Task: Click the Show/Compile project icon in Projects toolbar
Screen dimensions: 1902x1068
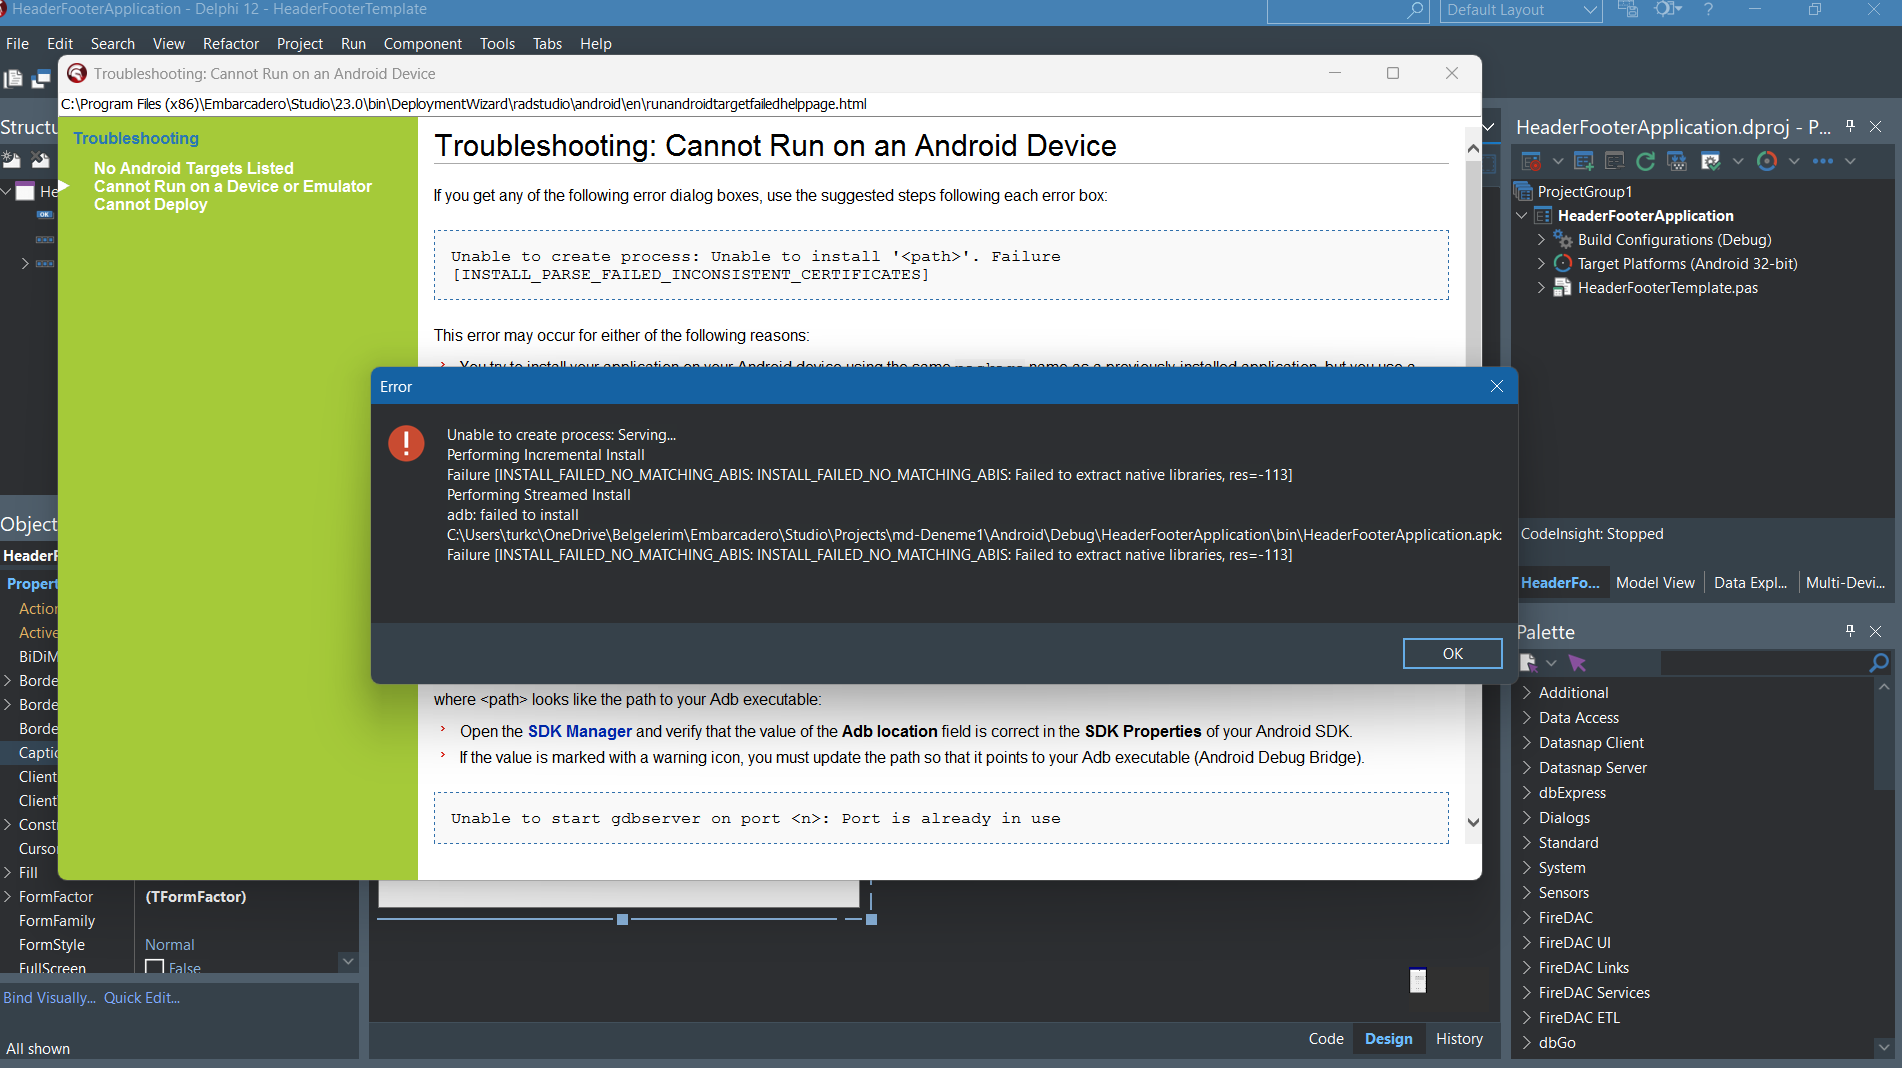Action: pyautogui.click(x=1530, y=161)
